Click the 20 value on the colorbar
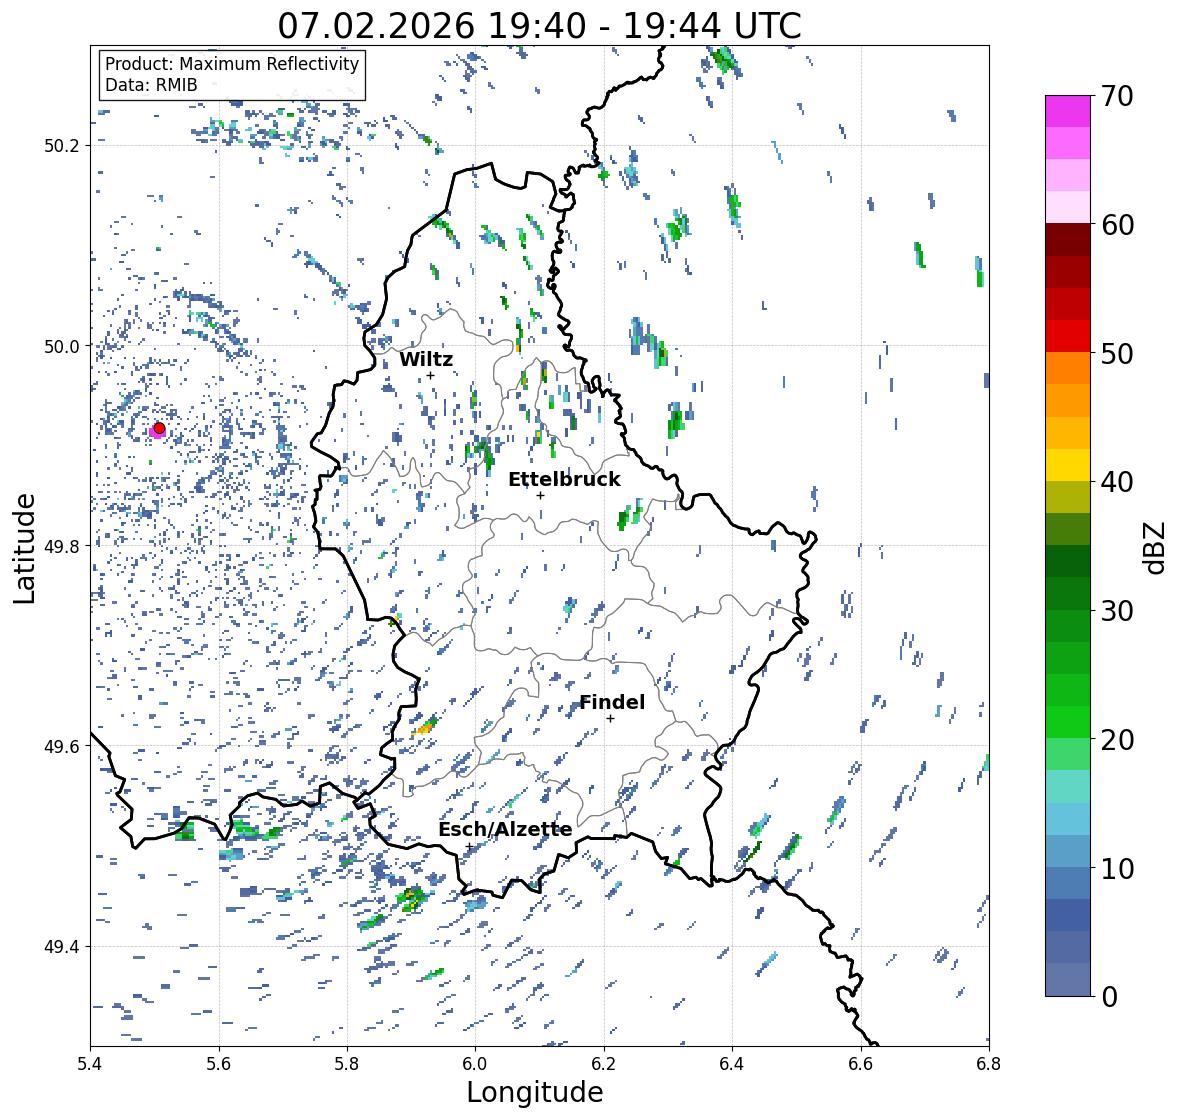The image size is (1179, 1117). coord(1117,740)
